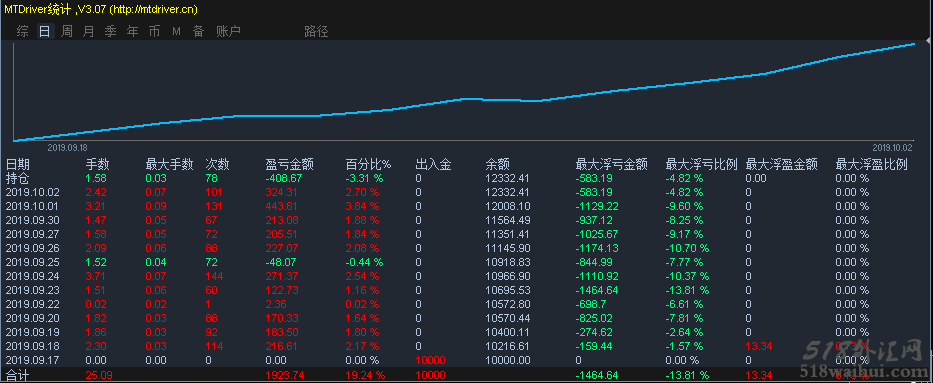This screenshot has width=933, height=383.
Task: Click the -1464.64 floating loss on 2019.09.23
Action: click(597, 290)
